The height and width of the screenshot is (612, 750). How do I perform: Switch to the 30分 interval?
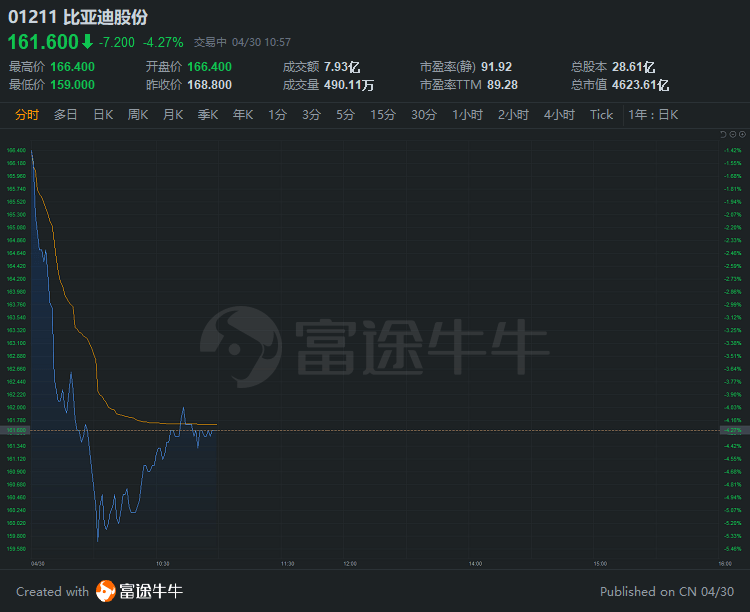[x=424, y=115]
